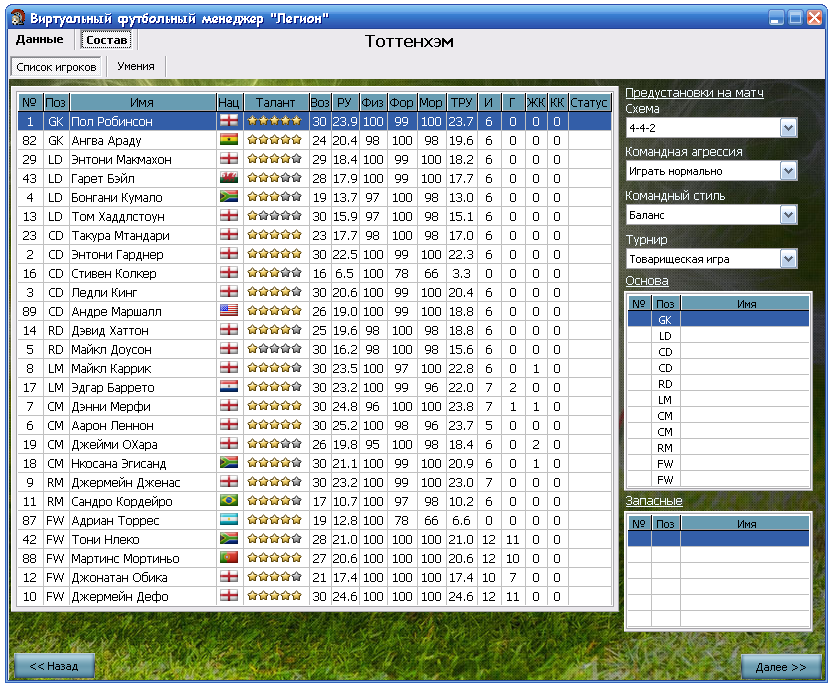Click the app icon in the title bar
This screenshot has width=838, height=687.
pos(18,18)
